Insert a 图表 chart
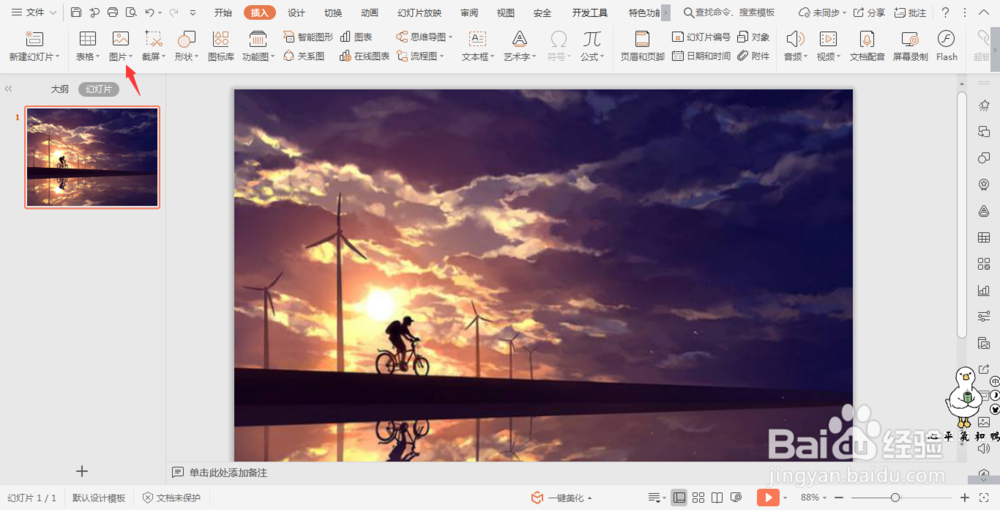Screen dimensions: 1000x510 (357, 37)
